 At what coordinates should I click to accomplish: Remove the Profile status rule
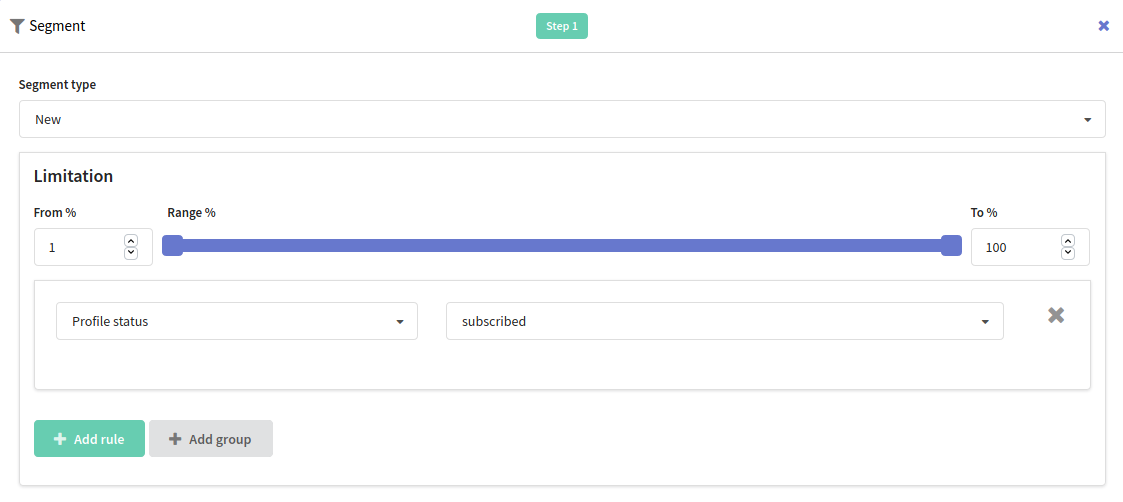click(x=1055, y=315)
